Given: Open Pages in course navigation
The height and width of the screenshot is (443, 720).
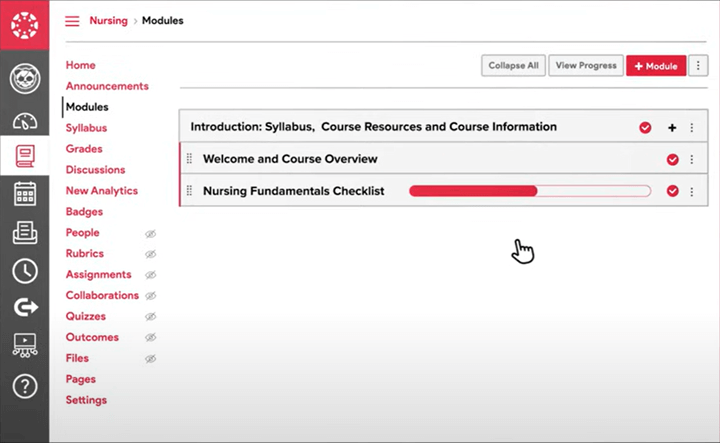Looking at the screenshot, I should coord(81,379).
